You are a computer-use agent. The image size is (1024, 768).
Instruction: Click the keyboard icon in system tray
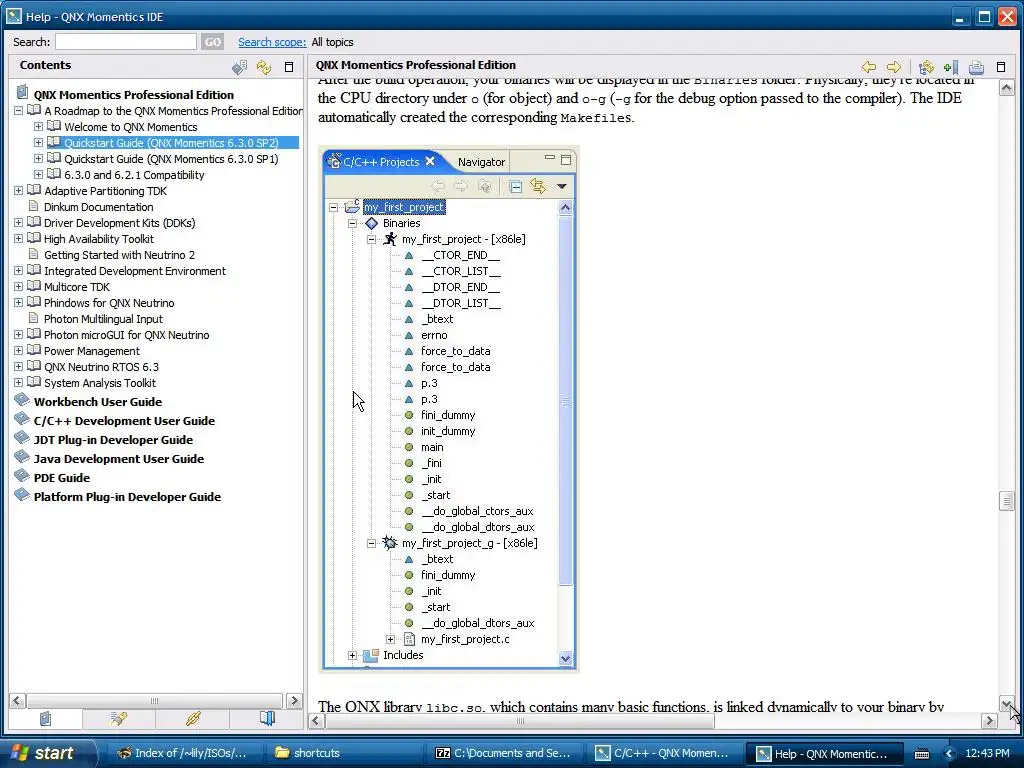point(921,754)
